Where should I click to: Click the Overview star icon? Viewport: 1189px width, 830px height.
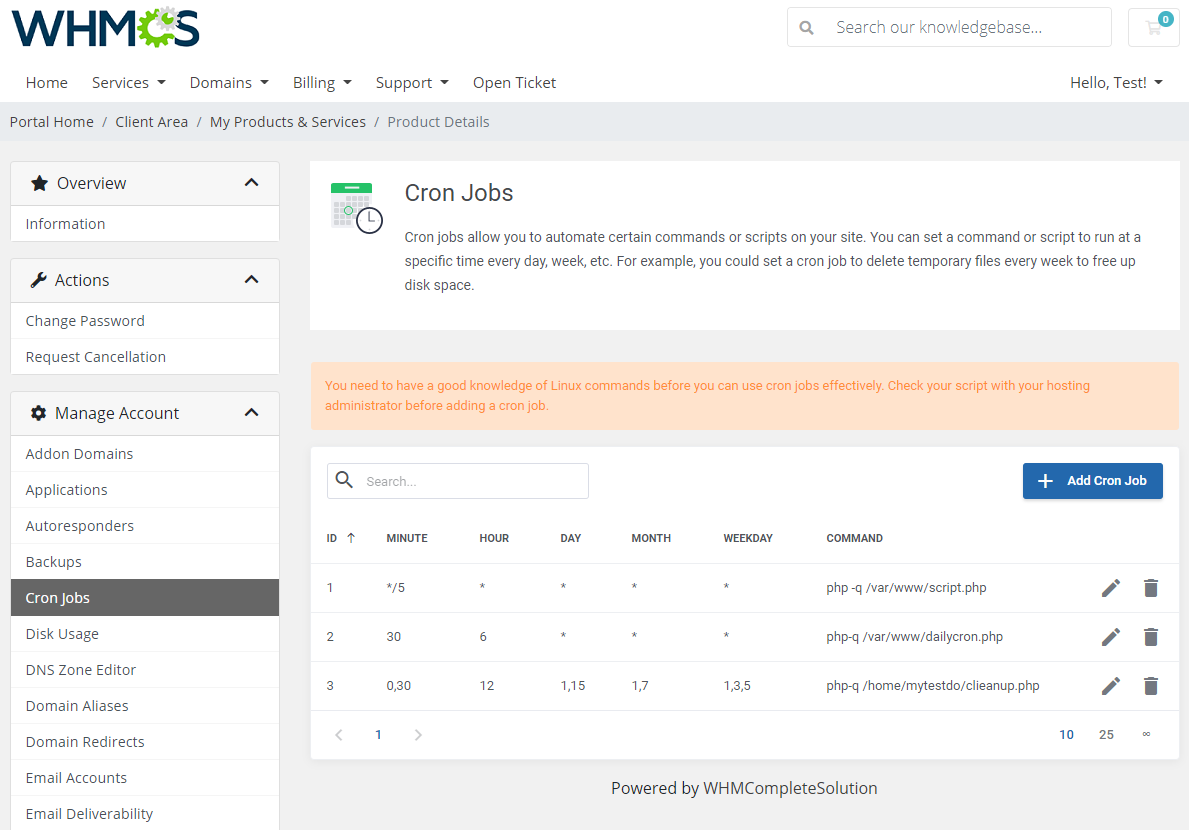click(x=38, y=183)
